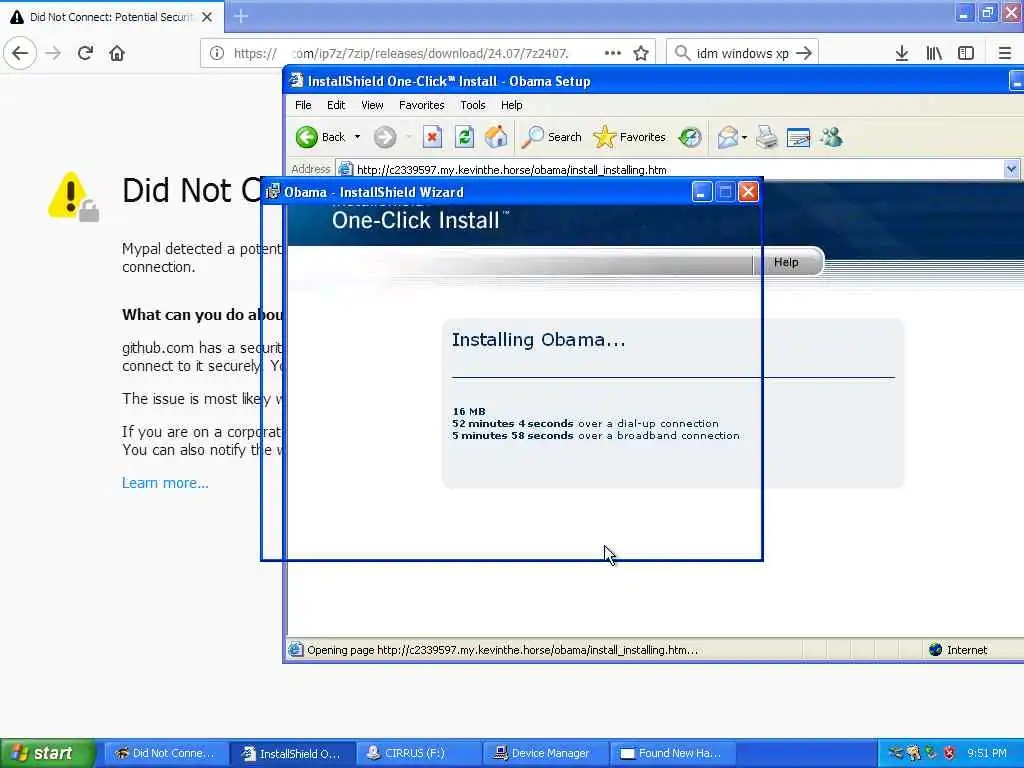The width and height of the screenshot is (1024, 768).
Task: Select the Did Not Connect browser tab
Action: pyautogui.click(x=111, y=17)
